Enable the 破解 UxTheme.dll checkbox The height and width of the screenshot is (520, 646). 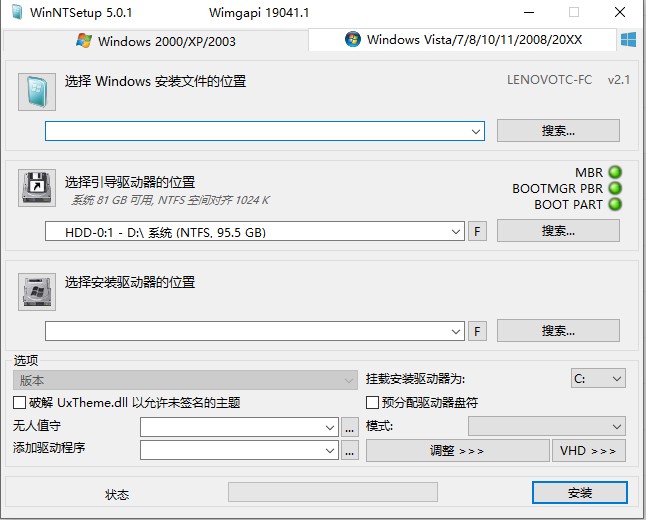tap(20, 403)
